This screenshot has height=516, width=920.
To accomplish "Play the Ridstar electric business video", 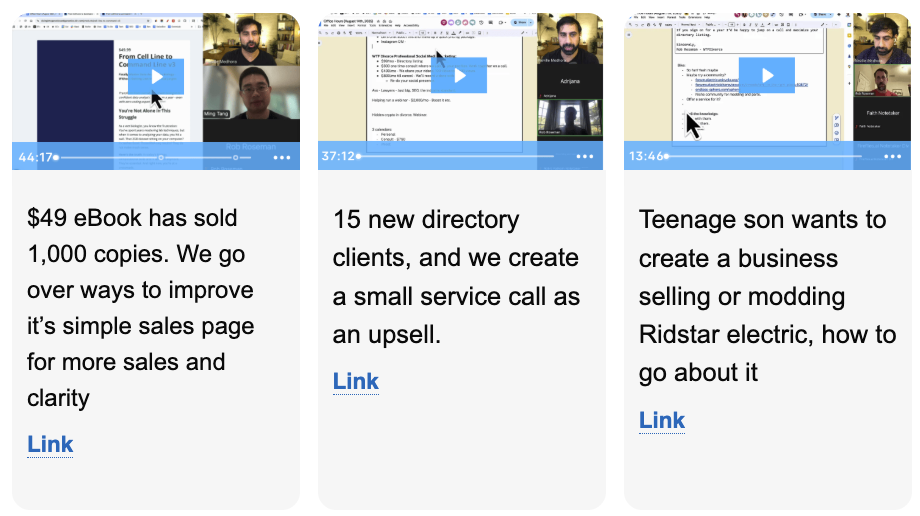I will [x=767, y=76].
